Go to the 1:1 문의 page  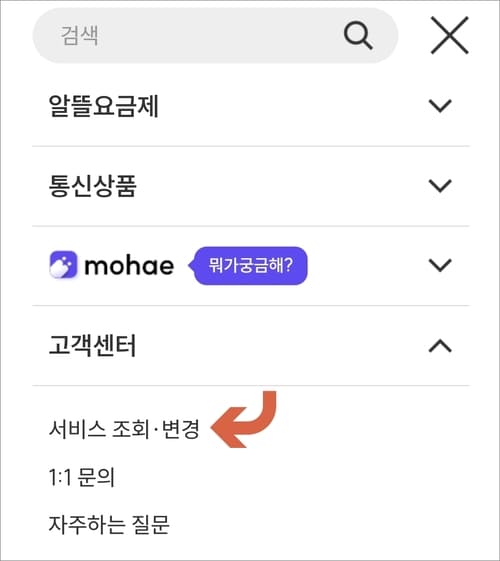tap(82, 477)
